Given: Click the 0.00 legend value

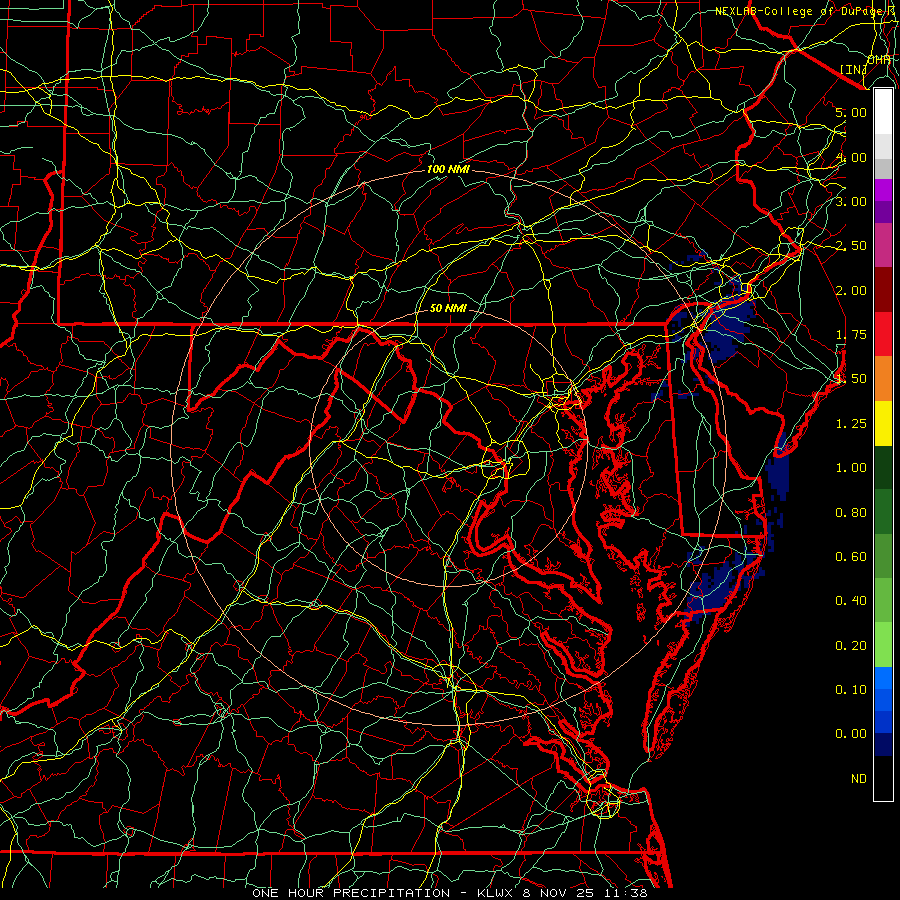Looking at the screenshot, I should [851, 734].
